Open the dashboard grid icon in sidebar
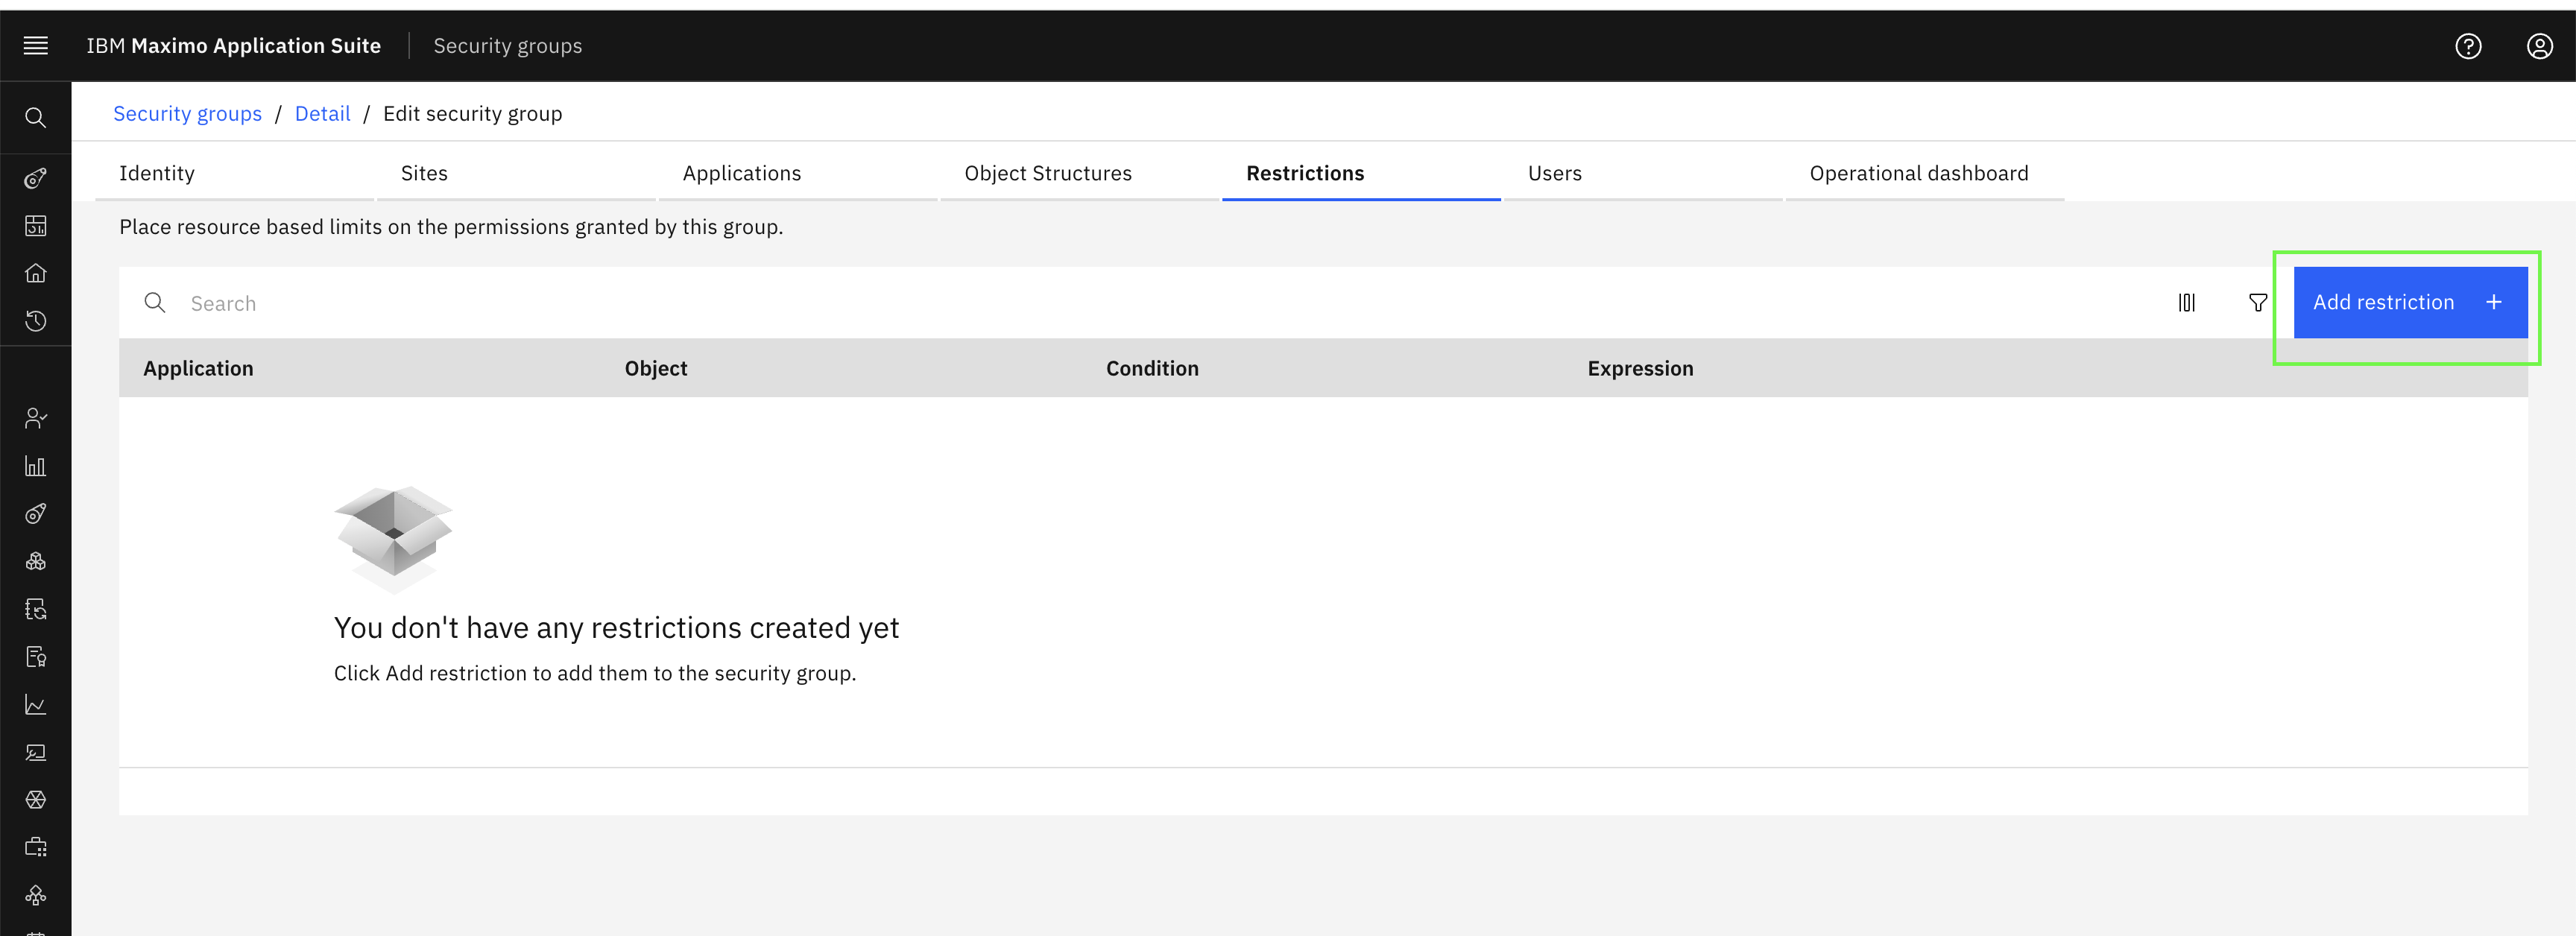The height and width of the screenshot is (936, 2576). click(36, 226)
